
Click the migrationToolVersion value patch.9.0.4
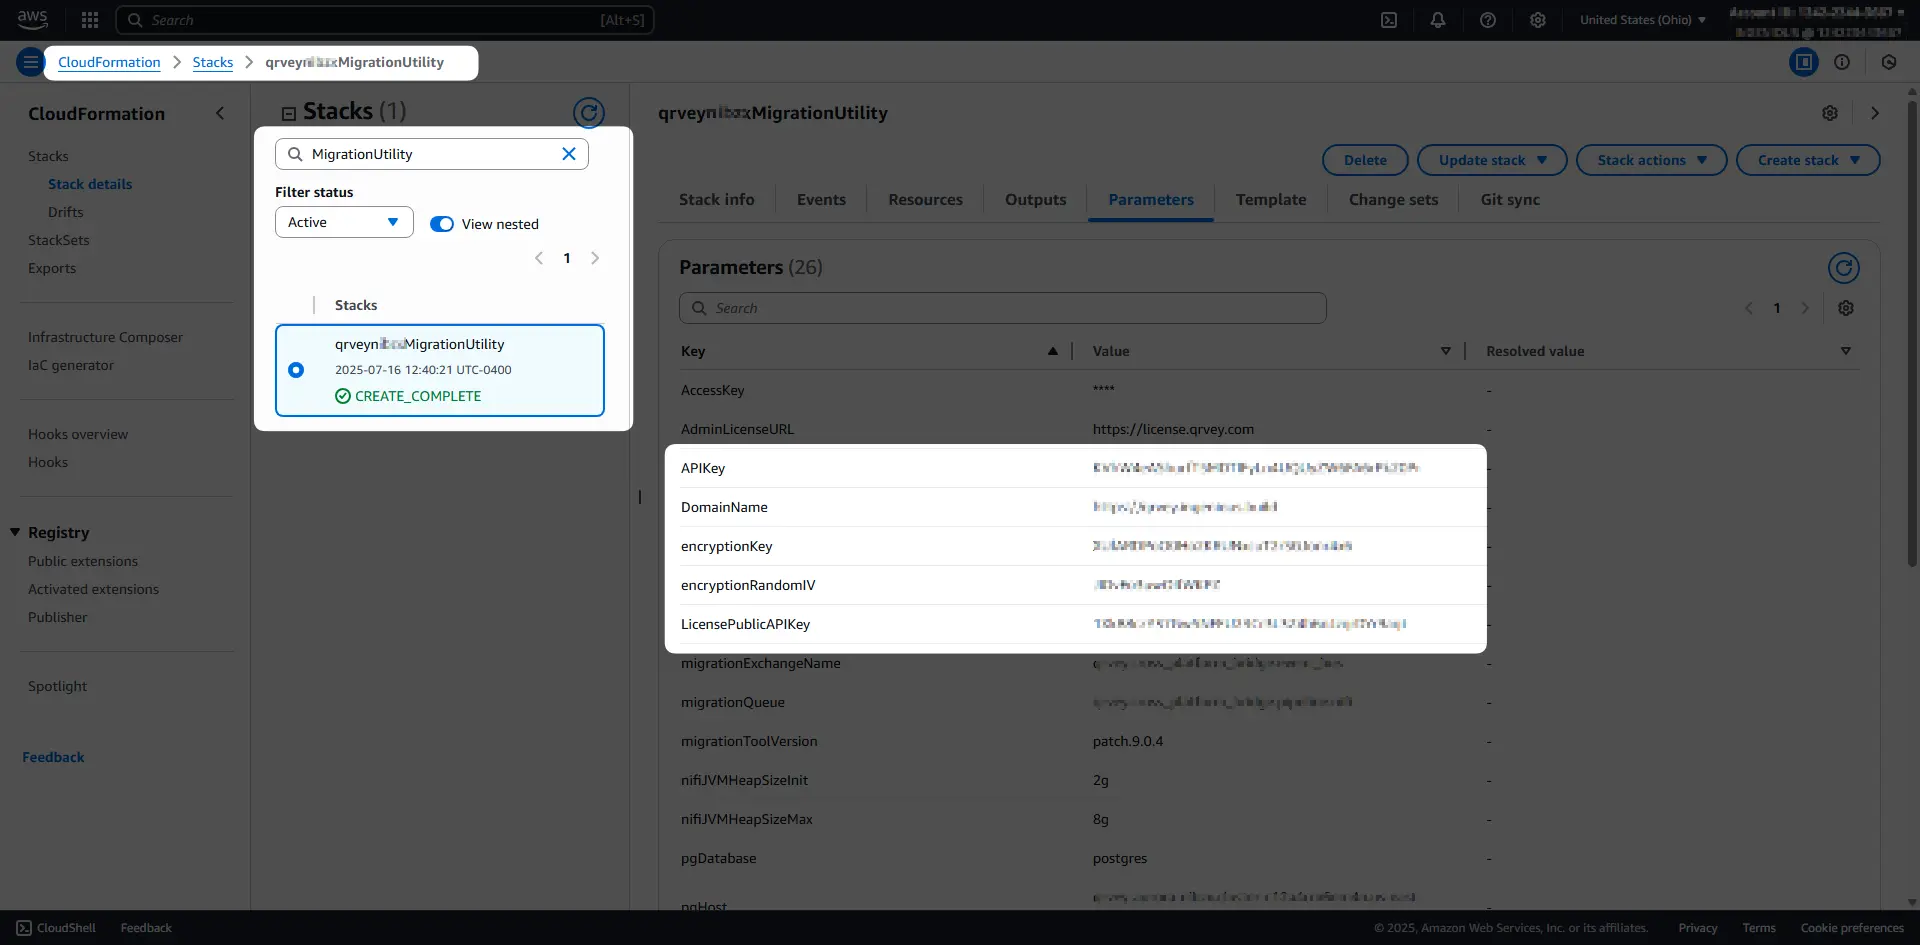pyautogui.click(x=1128, y=741)
